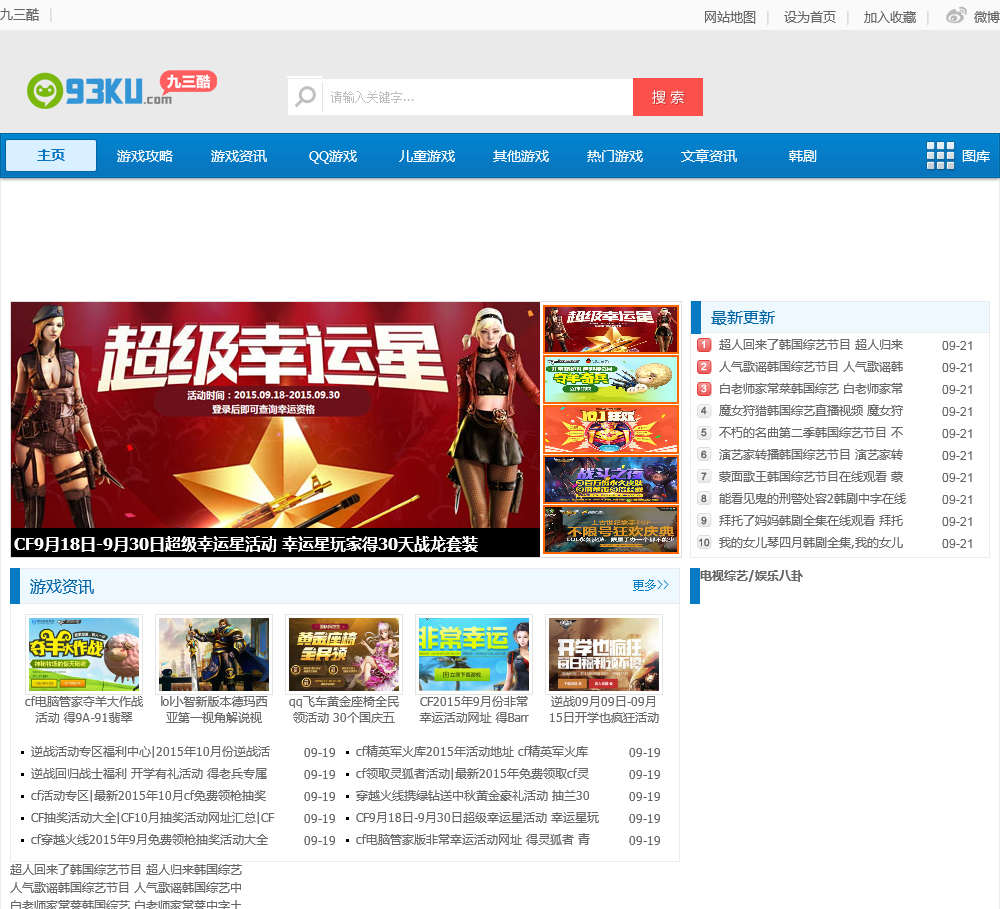Open caption link 逆战09月09日-09月15日开学也疯狂活动

(604, 709)
